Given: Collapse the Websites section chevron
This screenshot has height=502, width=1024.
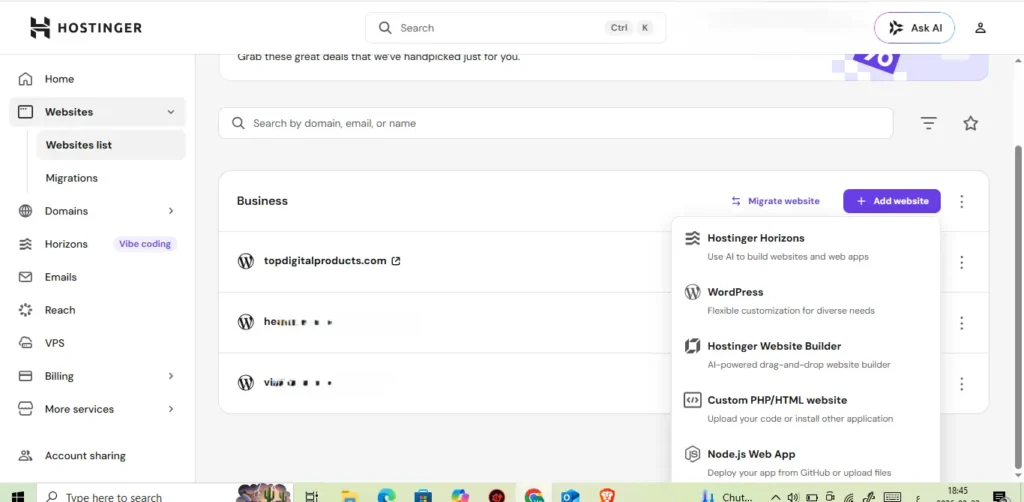Looking at the screenshot, I should pyautogui.click(x=170, y=112).
